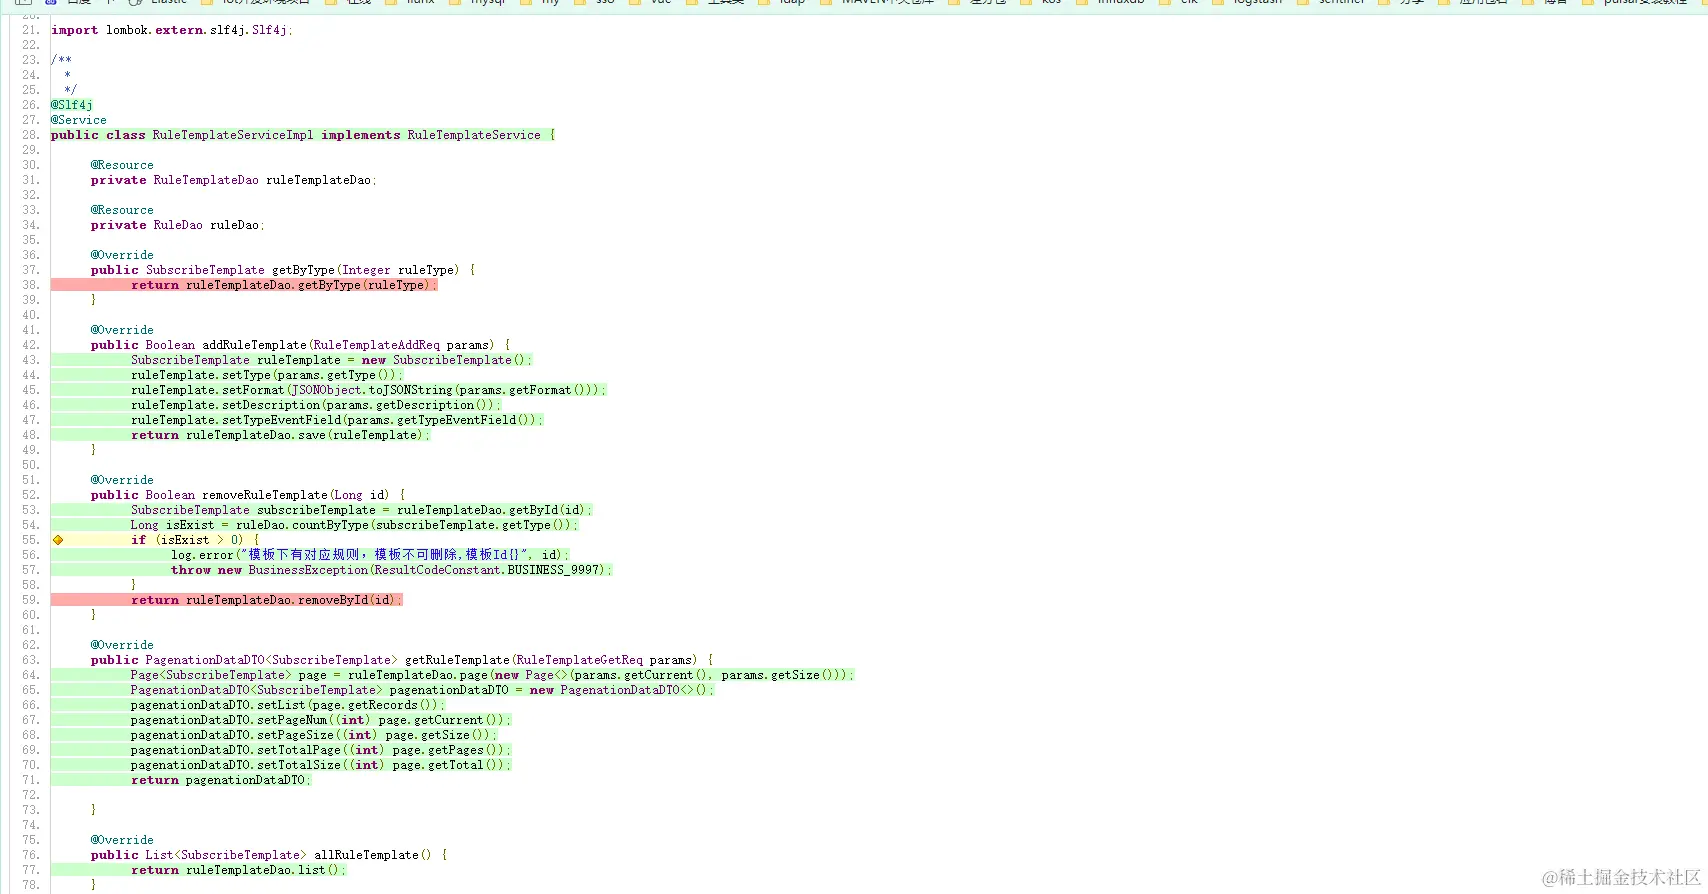Click line number 28 in the gutter
This screenshot has height=894, width=1708.
point(30,135)
